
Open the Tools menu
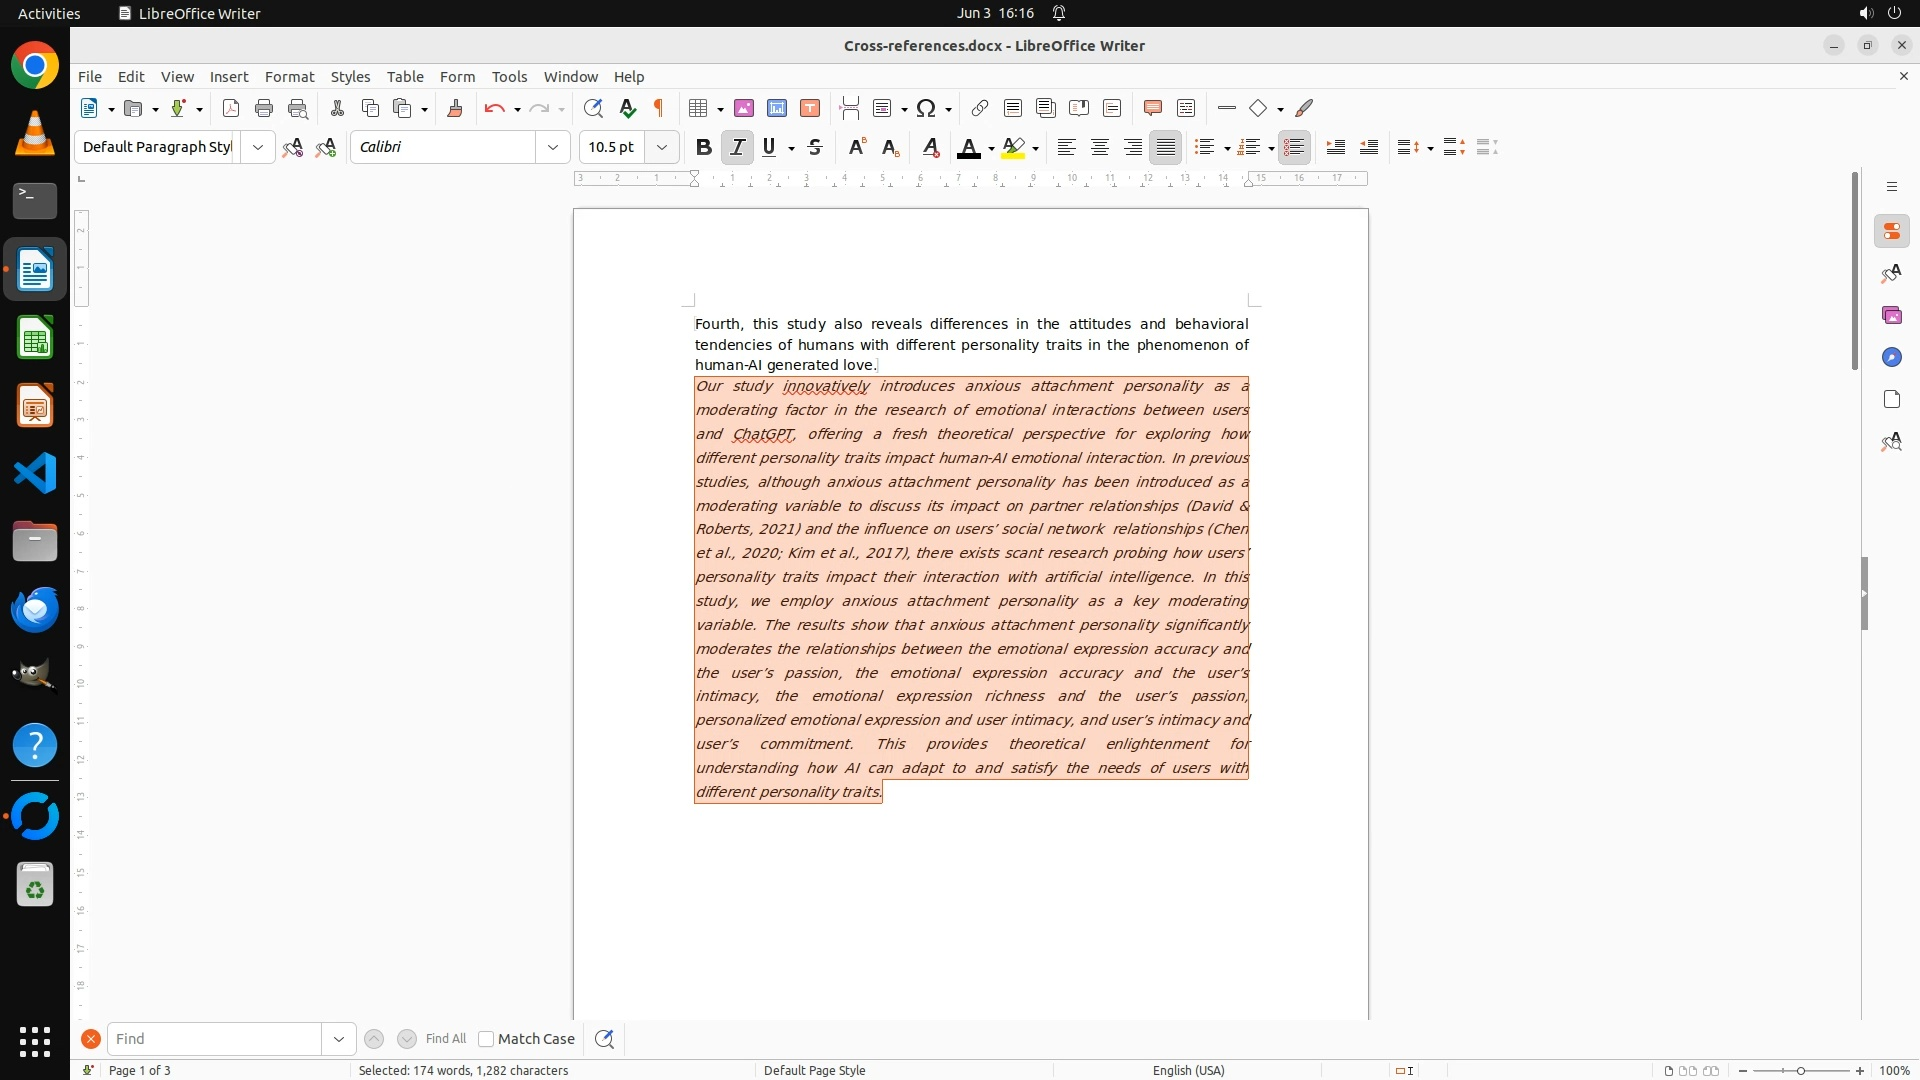(509, 76)
